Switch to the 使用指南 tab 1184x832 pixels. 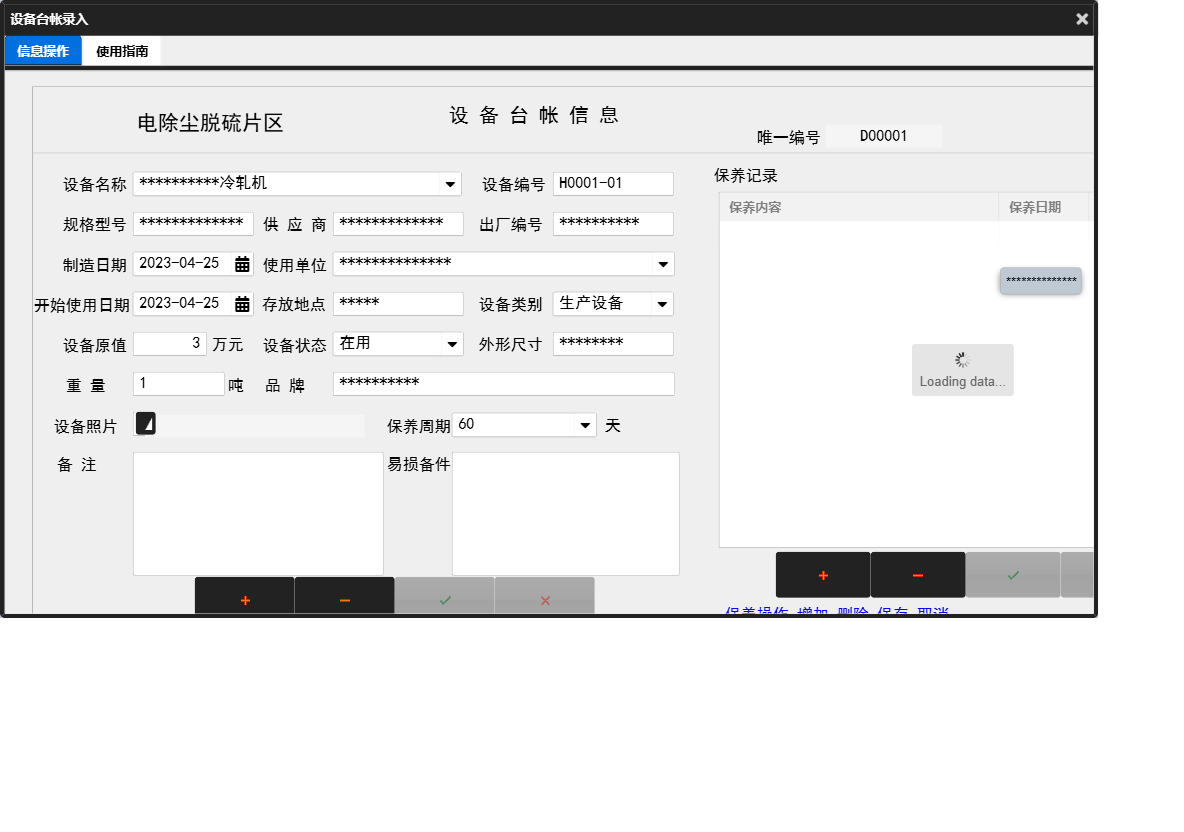pos(122,50)
